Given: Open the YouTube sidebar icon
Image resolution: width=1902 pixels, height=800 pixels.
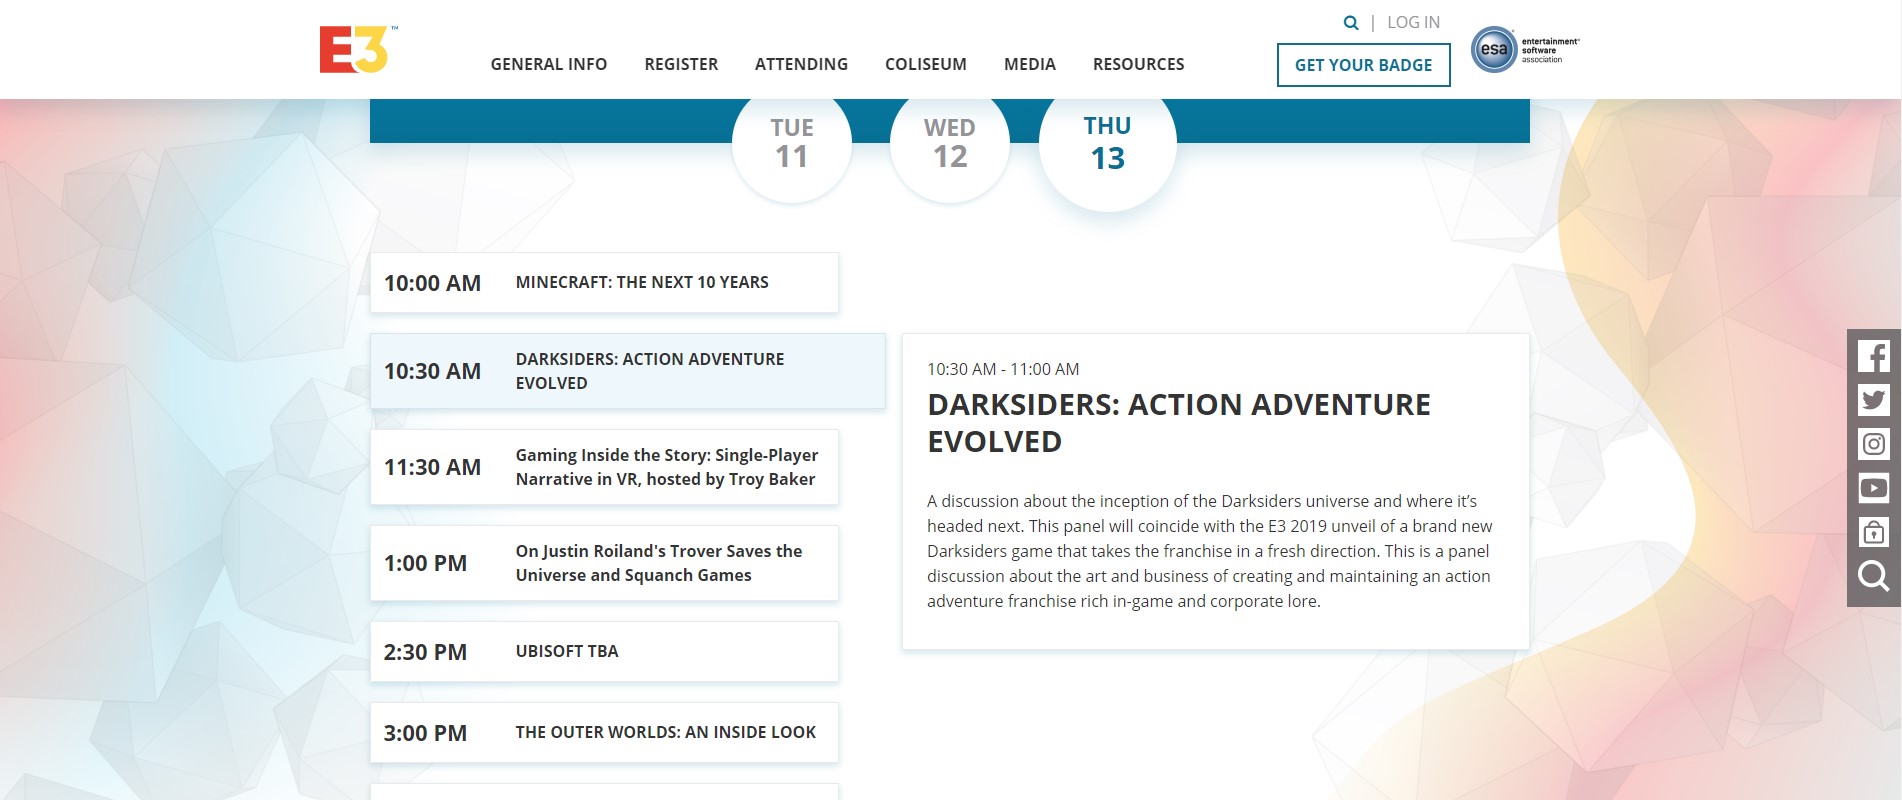Looking at the screenshot, I should click(1873, 488).
